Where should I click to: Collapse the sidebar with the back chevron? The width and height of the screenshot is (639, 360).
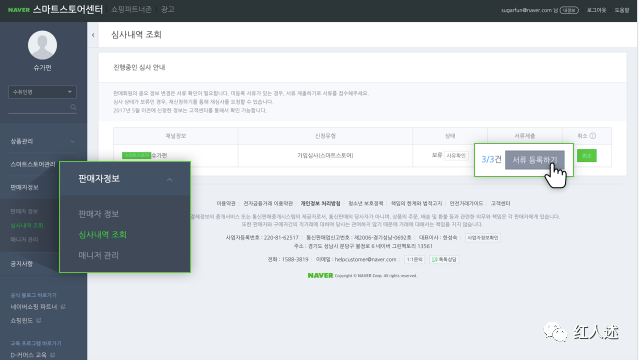point(93,35)
